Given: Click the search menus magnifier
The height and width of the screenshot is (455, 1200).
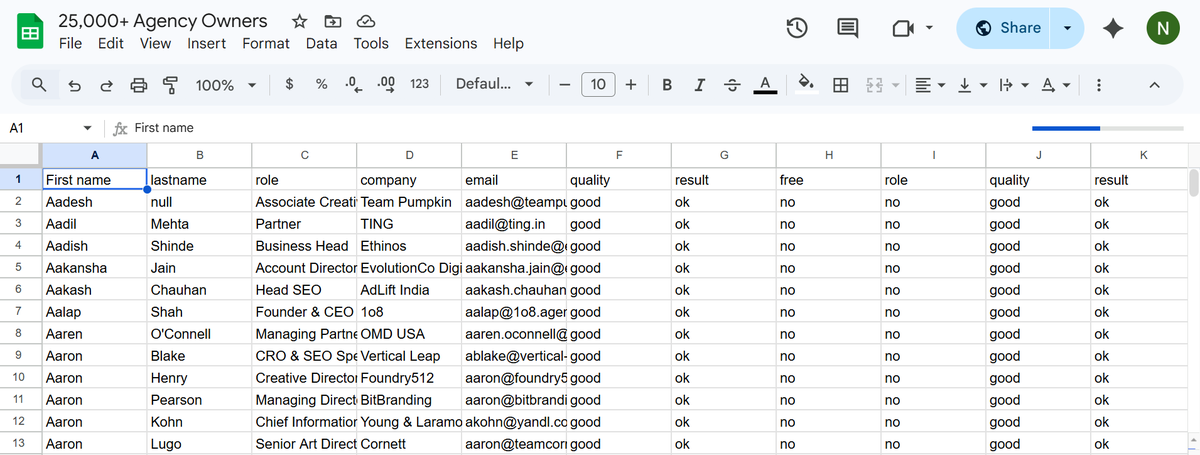Looking at the screenshot, I should 38,85.
